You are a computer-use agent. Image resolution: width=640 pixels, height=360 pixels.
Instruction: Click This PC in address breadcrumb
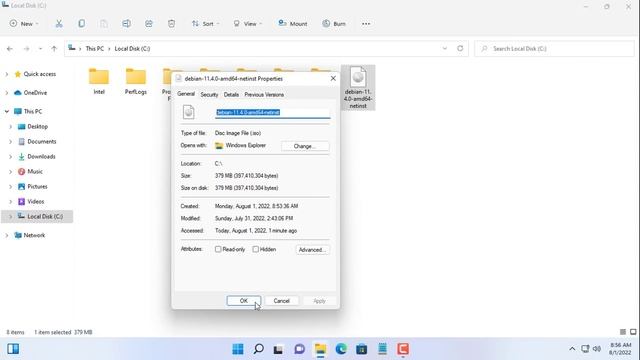click(95, 49)
